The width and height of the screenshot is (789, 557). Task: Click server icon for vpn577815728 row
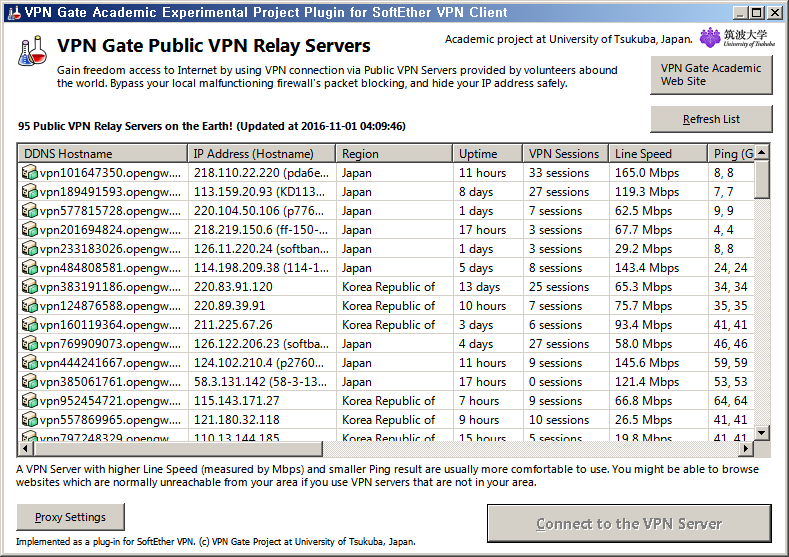(x=30, y=211)
